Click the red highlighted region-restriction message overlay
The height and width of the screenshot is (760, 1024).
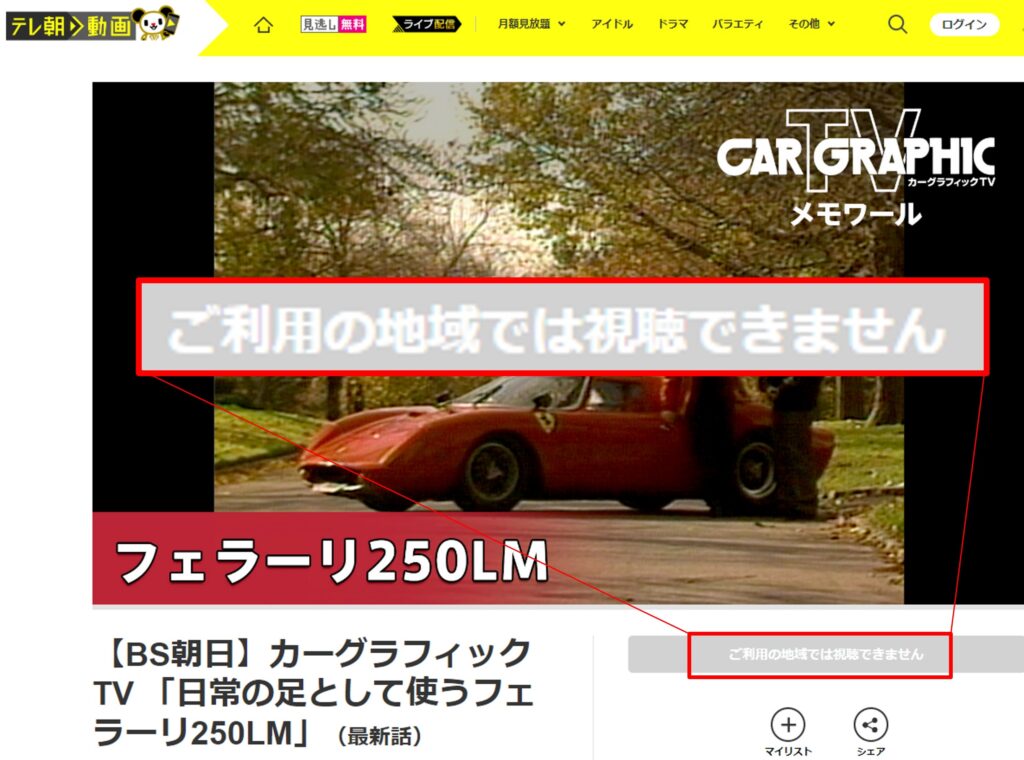[560, 323]
